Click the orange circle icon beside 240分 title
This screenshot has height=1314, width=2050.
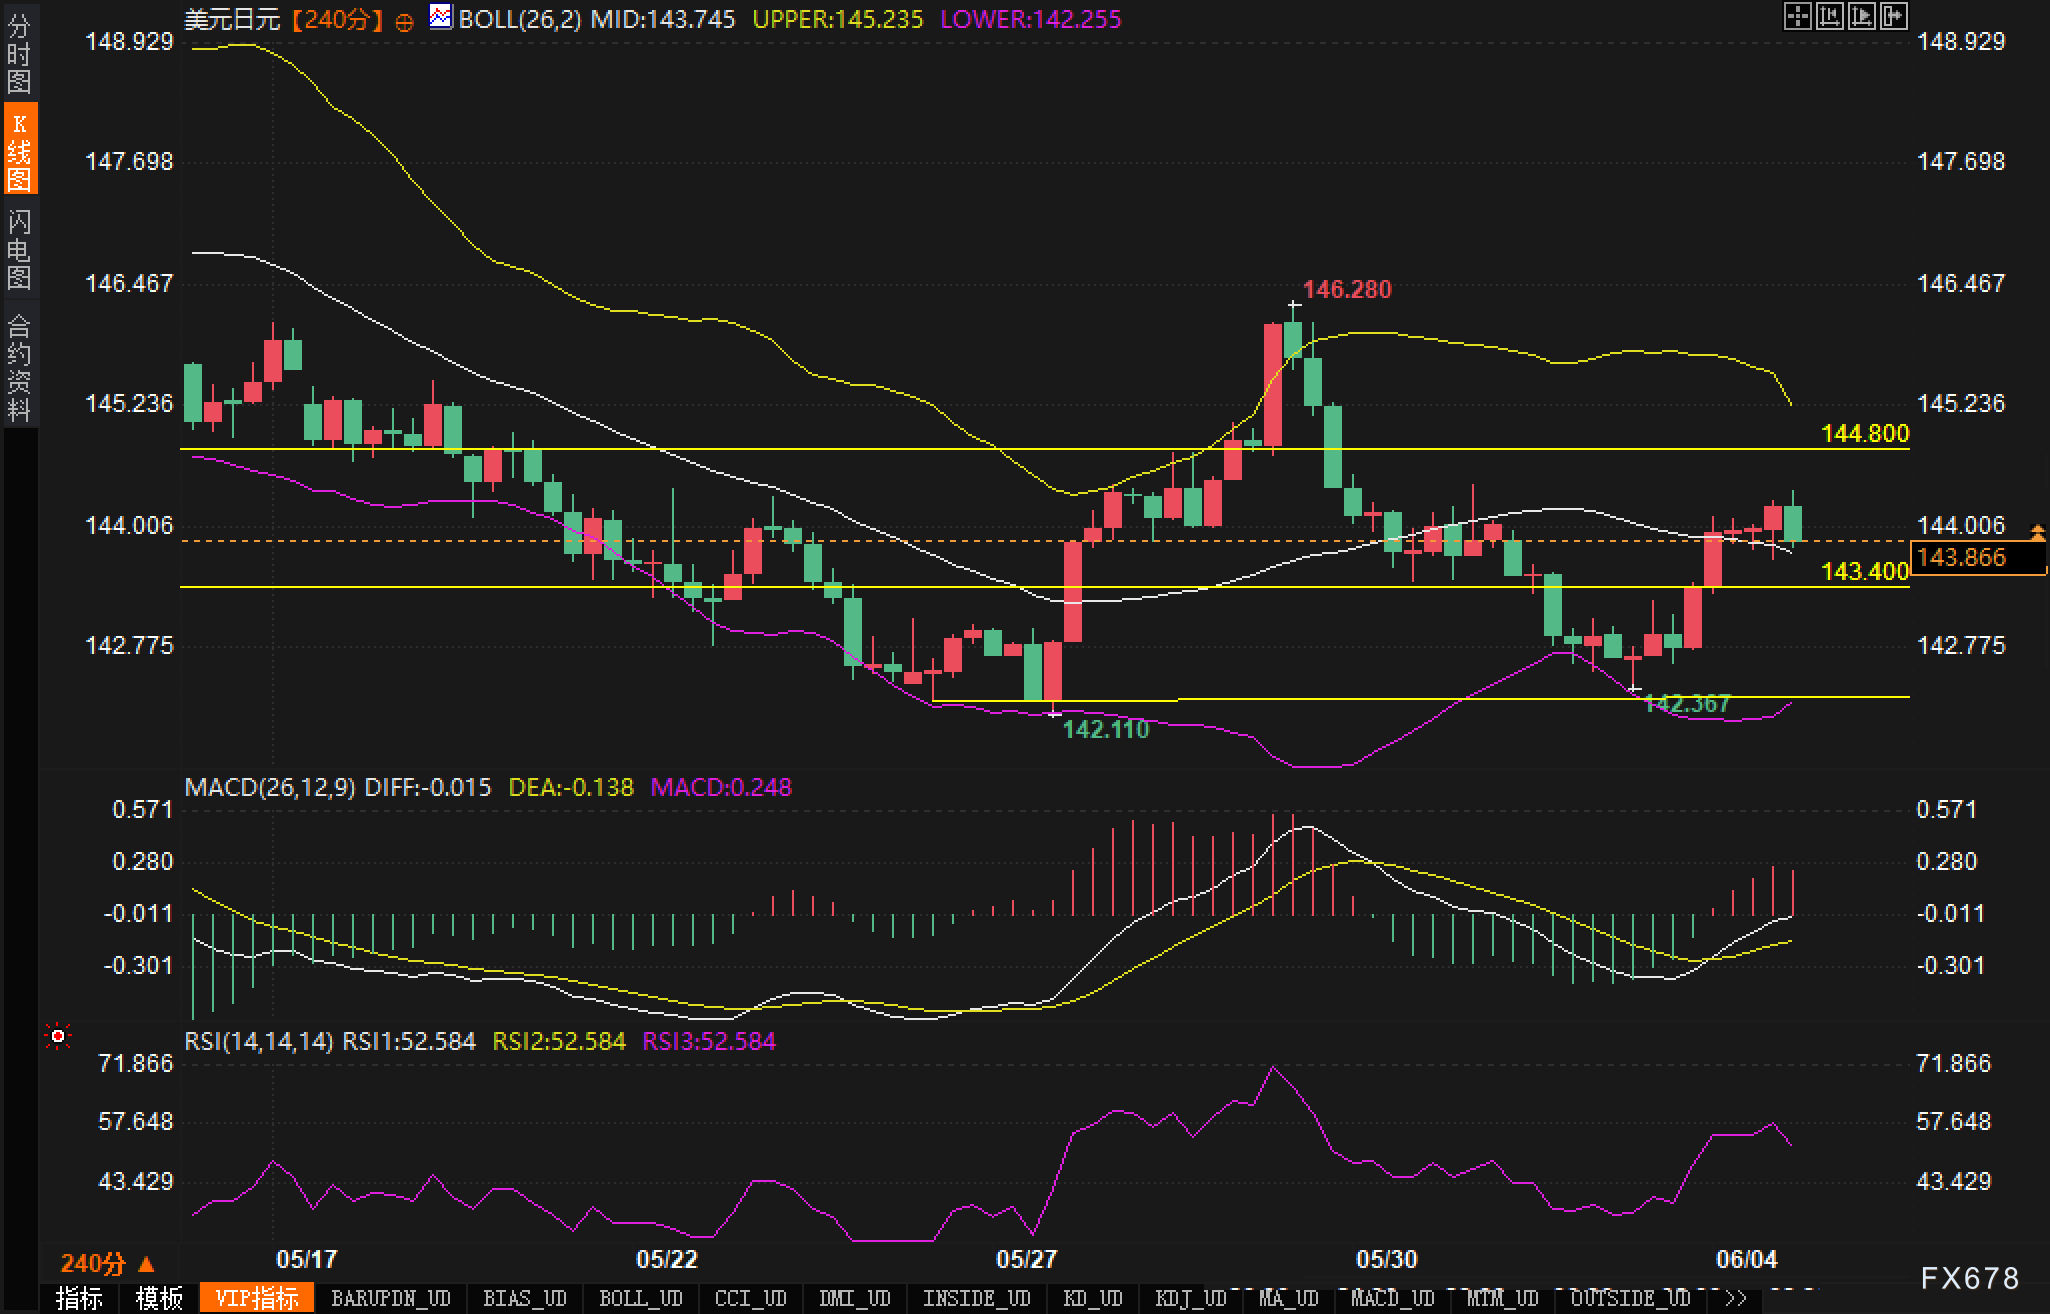[x=404, y=22]
